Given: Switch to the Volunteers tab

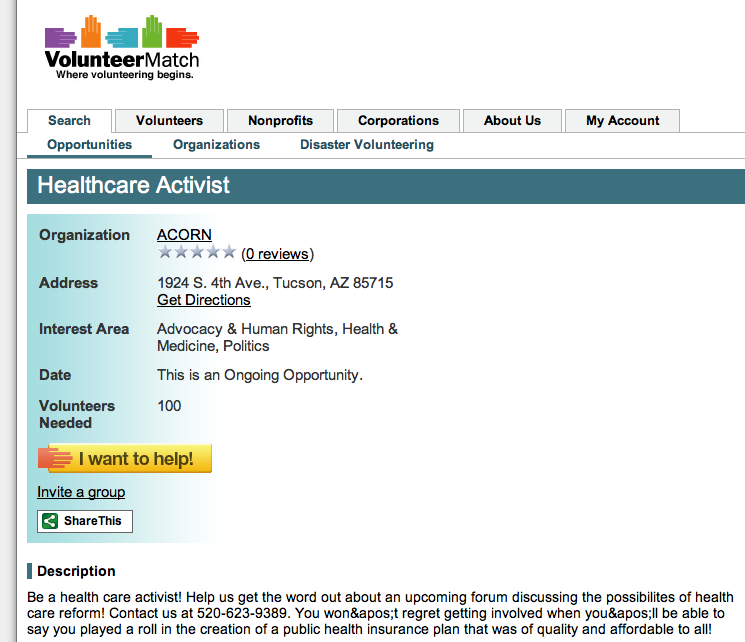Looking at the screenshot, I should pos(169,121).
